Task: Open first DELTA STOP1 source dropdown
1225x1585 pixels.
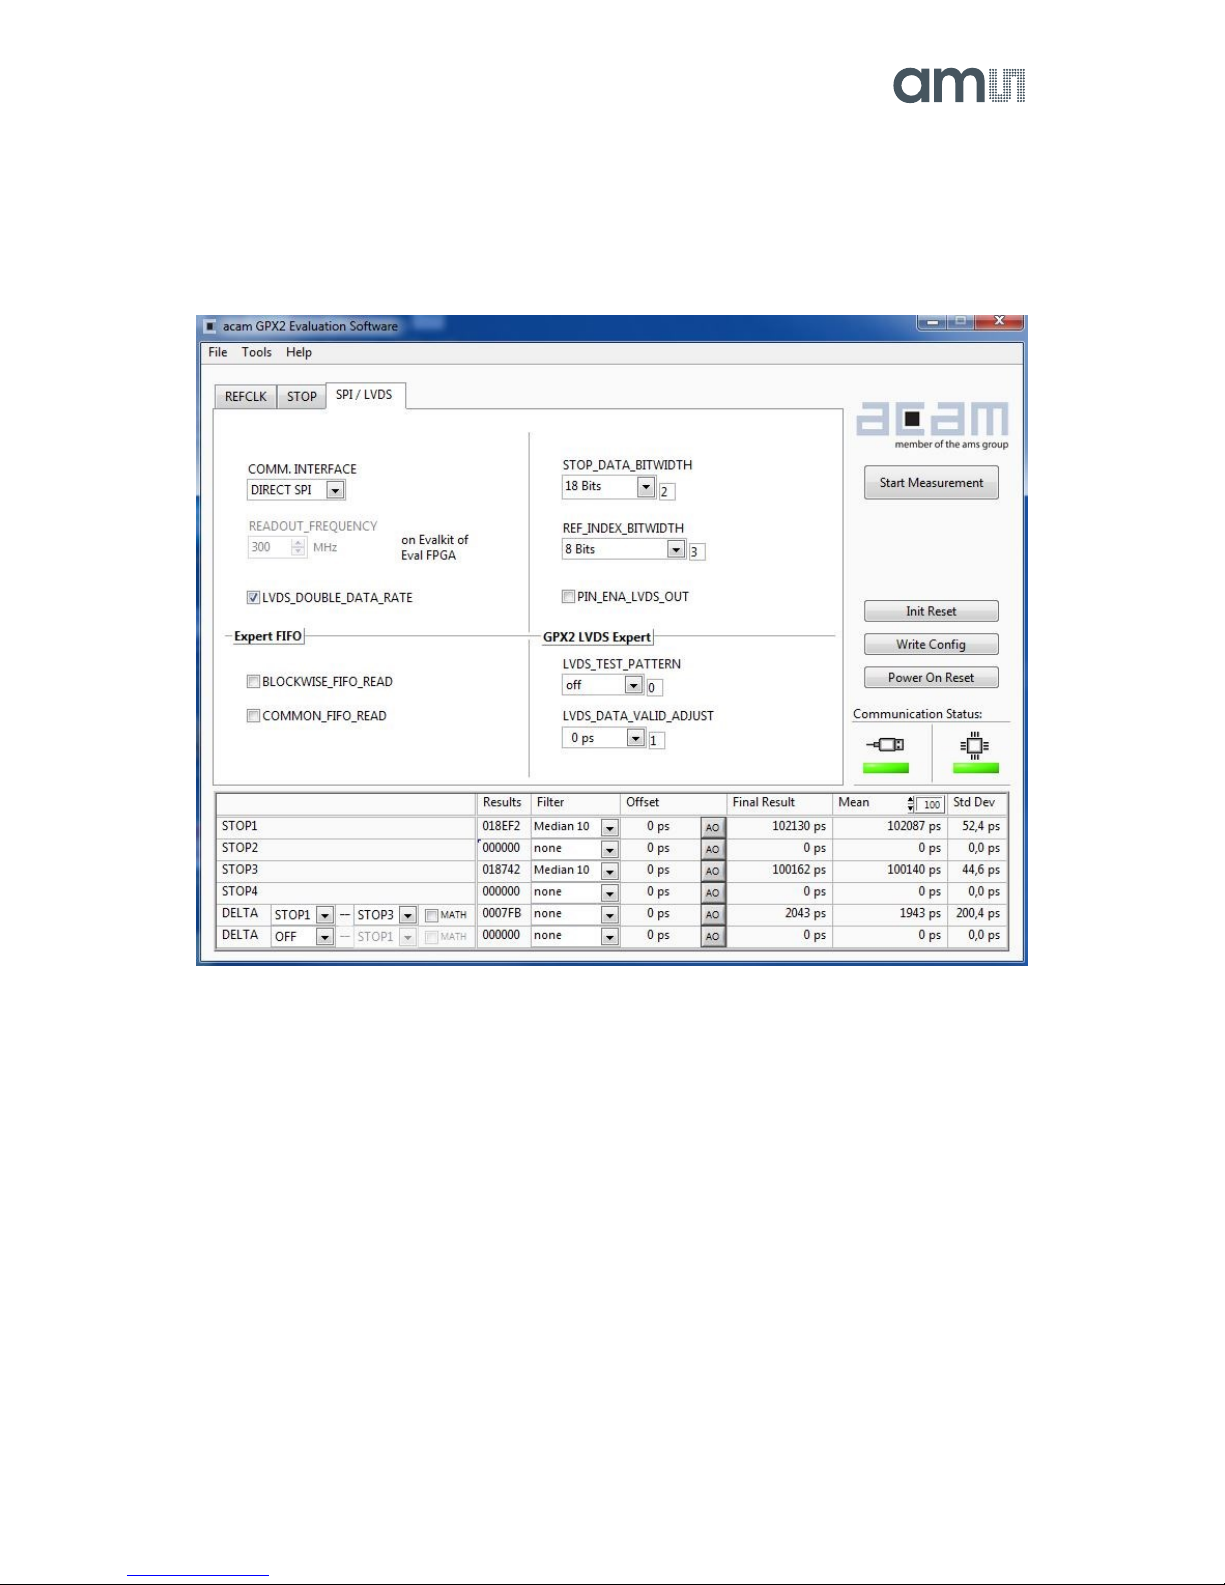Action: [324, 915]
